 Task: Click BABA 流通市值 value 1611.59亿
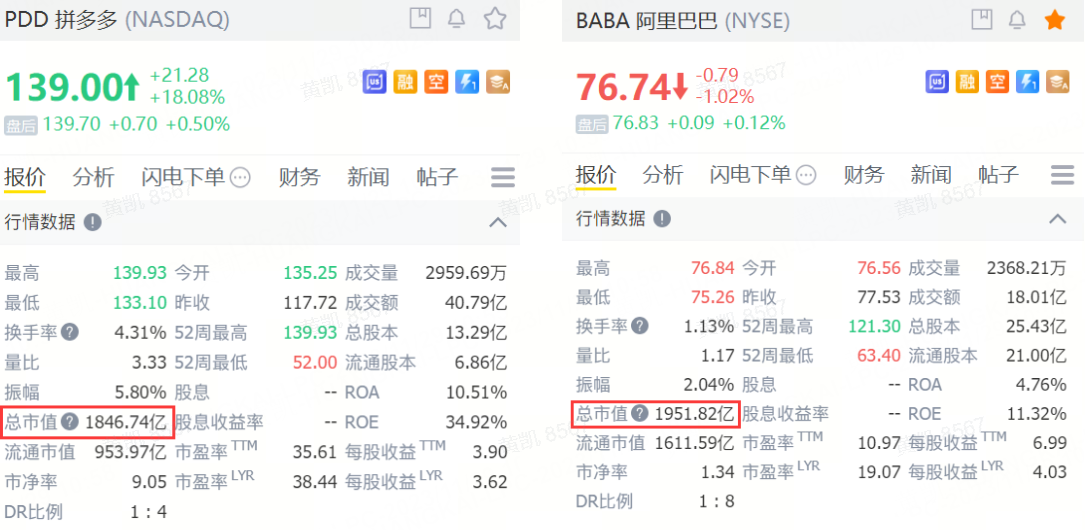(x=693, y=444)
